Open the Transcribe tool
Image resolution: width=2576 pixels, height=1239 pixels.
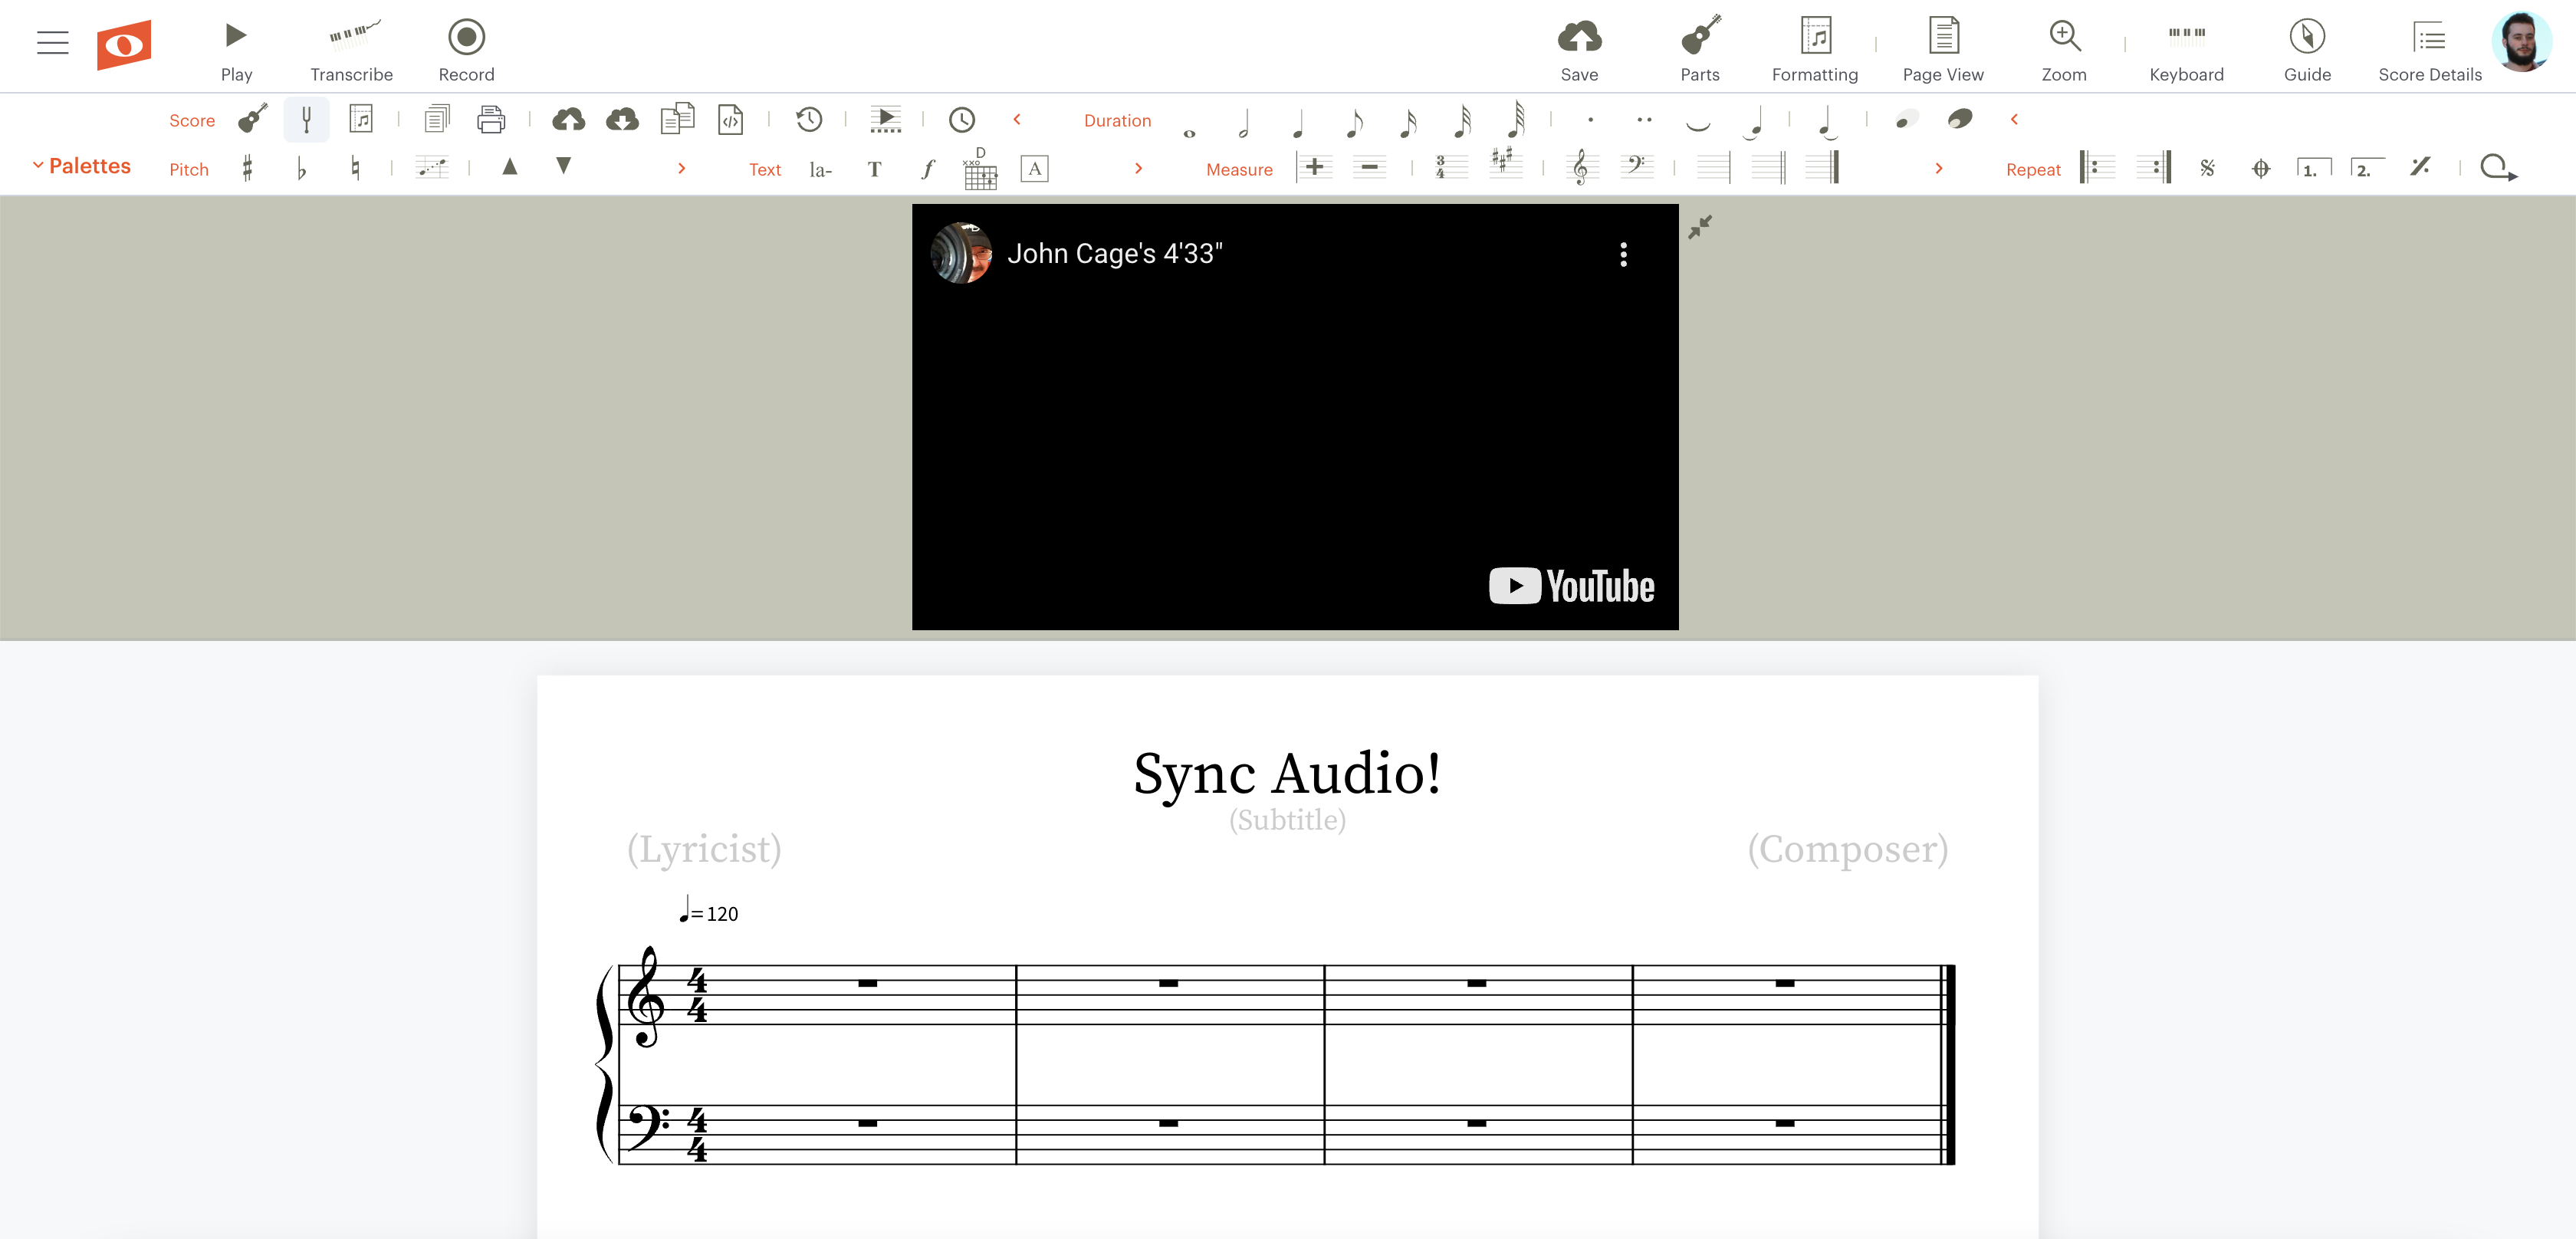click(x=351, y=50)
